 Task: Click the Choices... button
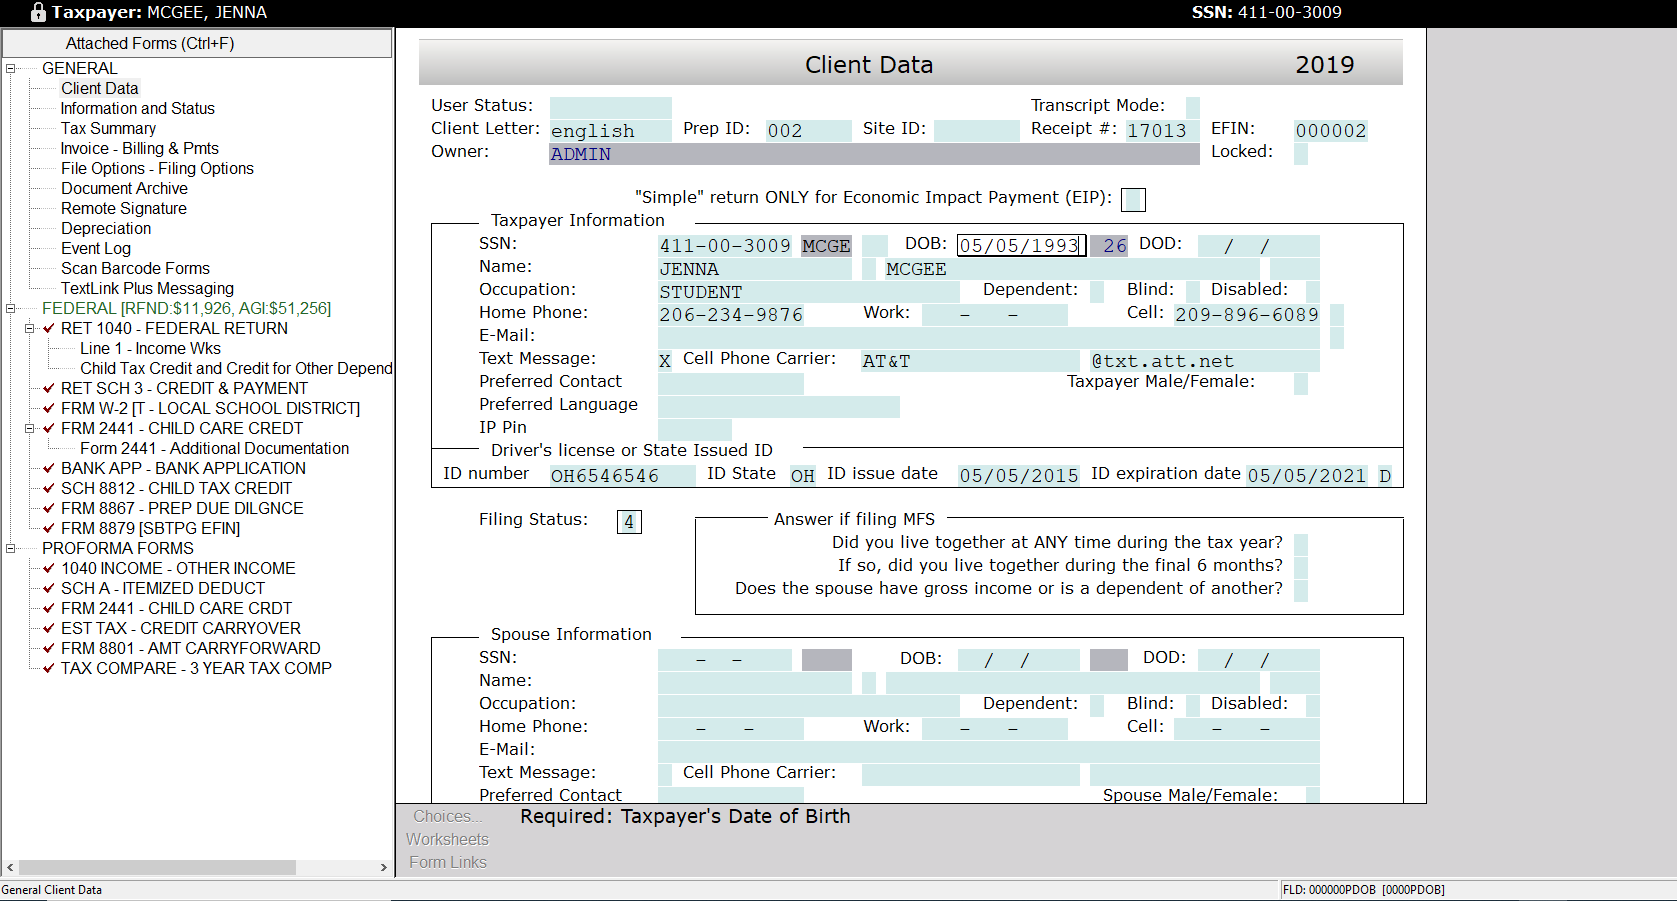click(447, 816)
